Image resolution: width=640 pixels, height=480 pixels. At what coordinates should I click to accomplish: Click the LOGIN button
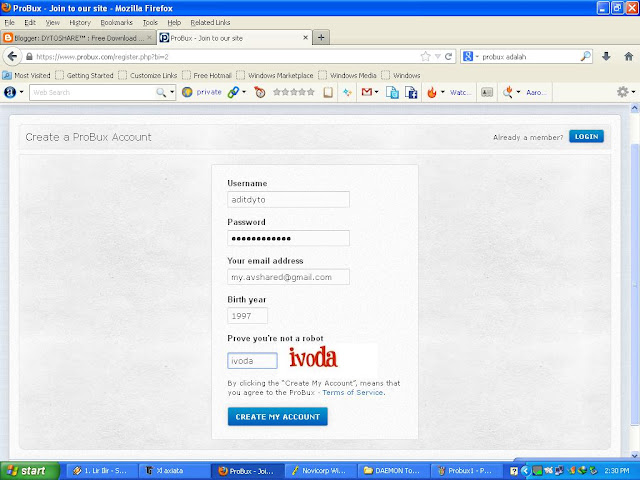586,136
